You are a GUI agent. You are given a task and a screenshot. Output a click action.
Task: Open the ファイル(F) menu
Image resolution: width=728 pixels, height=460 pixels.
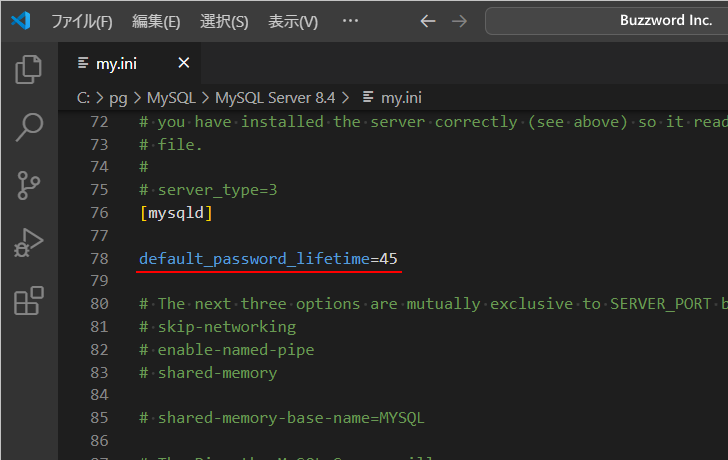[82, 21]
